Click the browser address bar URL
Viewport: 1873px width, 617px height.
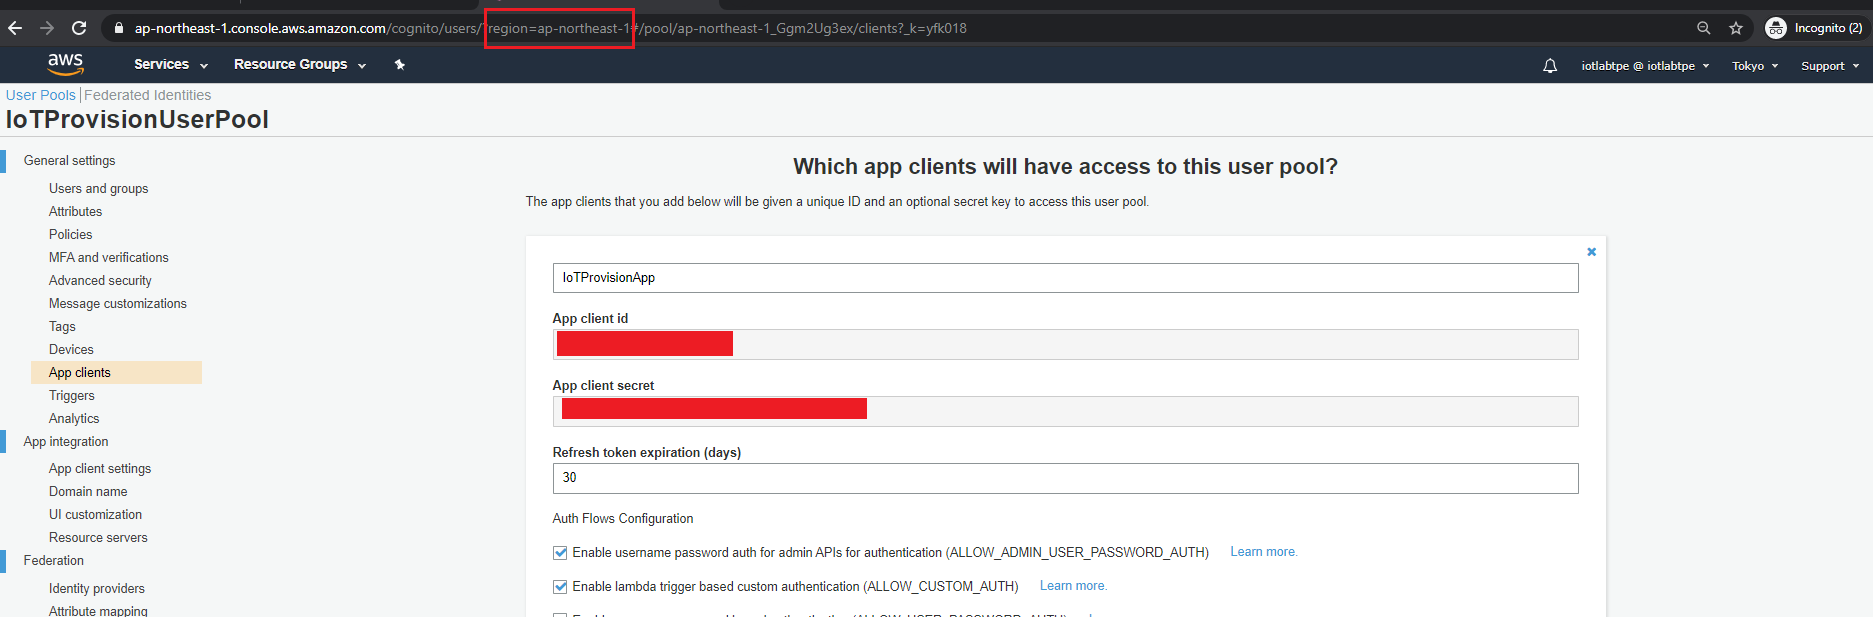click(x=551, y=28)
